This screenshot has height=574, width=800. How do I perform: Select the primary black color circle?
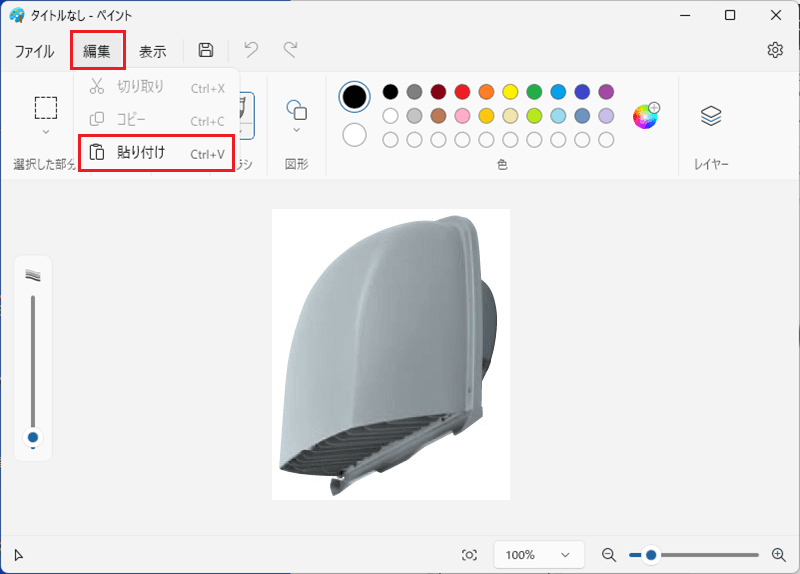pos(354,96)
